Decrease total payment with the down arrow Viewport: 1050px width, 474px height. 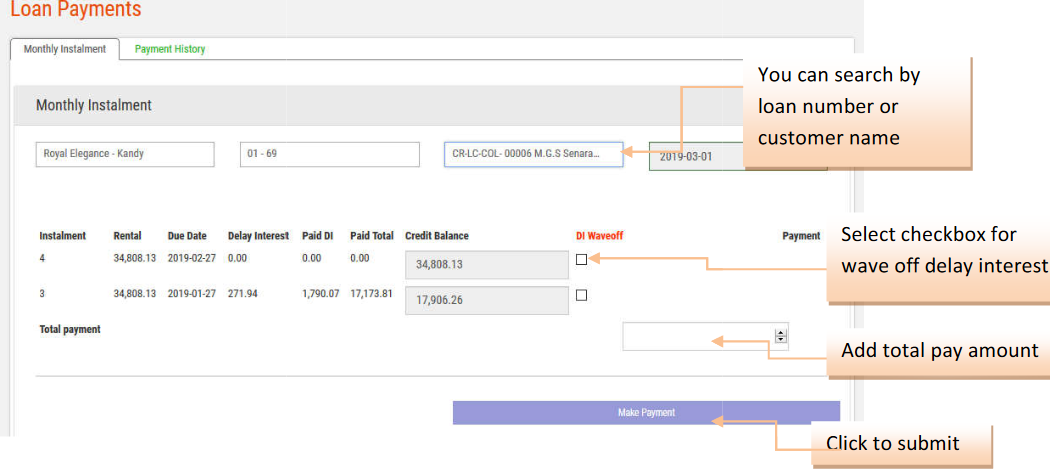(x=781, y=341)
